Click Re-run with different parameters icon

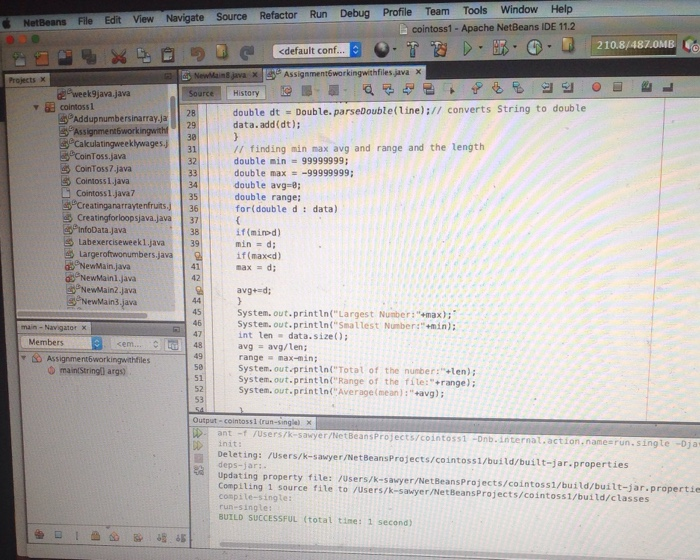coord(198,445)
